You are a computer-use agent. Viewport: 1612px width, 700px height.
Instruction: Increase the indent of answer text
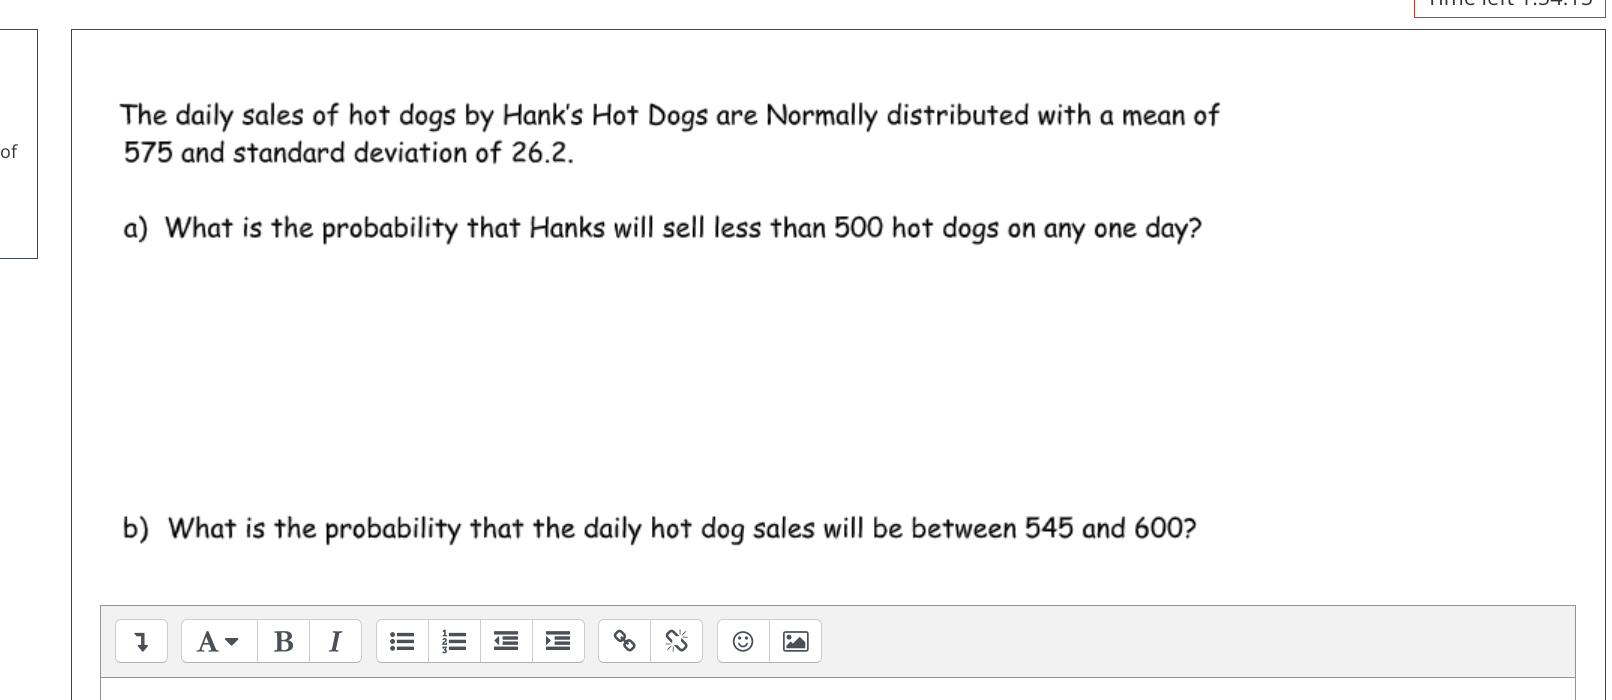tap(558, 641)
